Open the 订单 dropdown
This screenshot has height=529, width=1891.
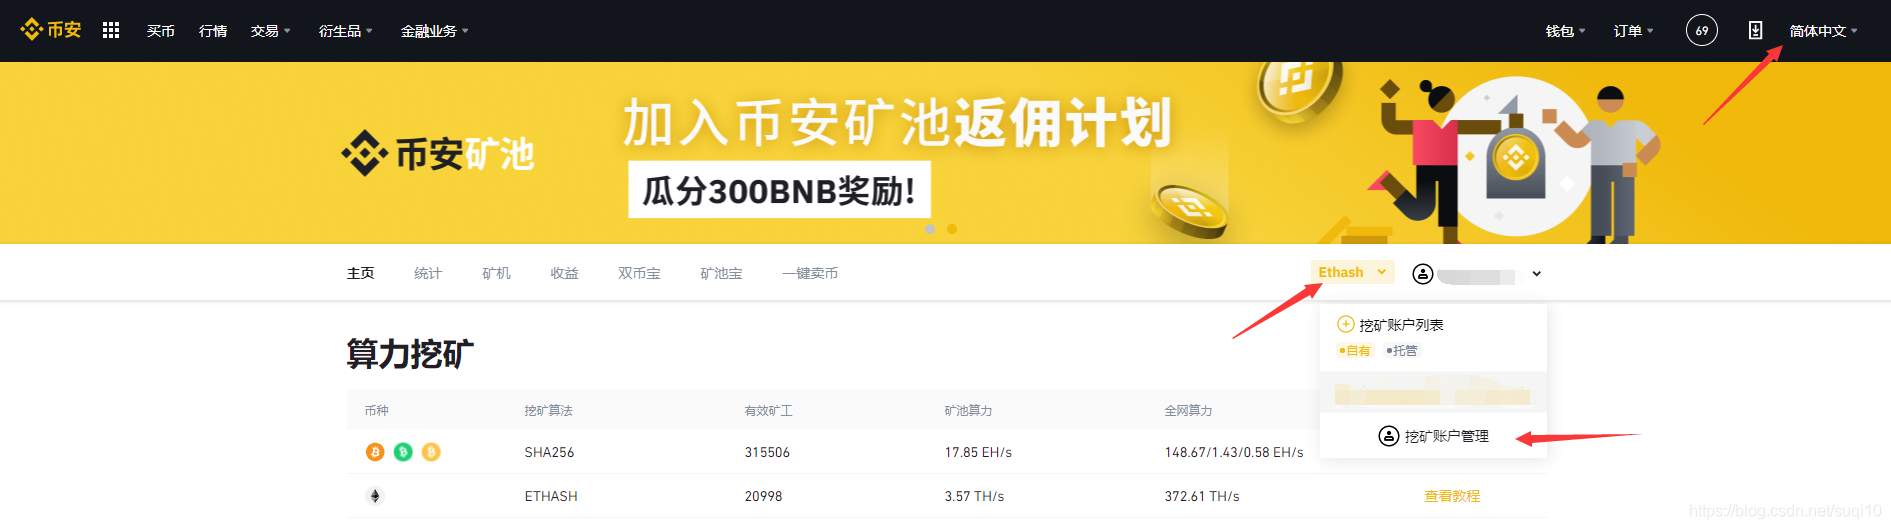[x=1634, y=31]
